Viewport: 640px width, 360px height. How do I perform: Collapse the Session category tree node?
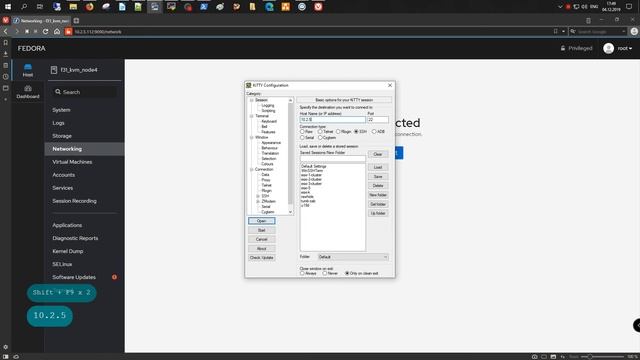[252, 100]
